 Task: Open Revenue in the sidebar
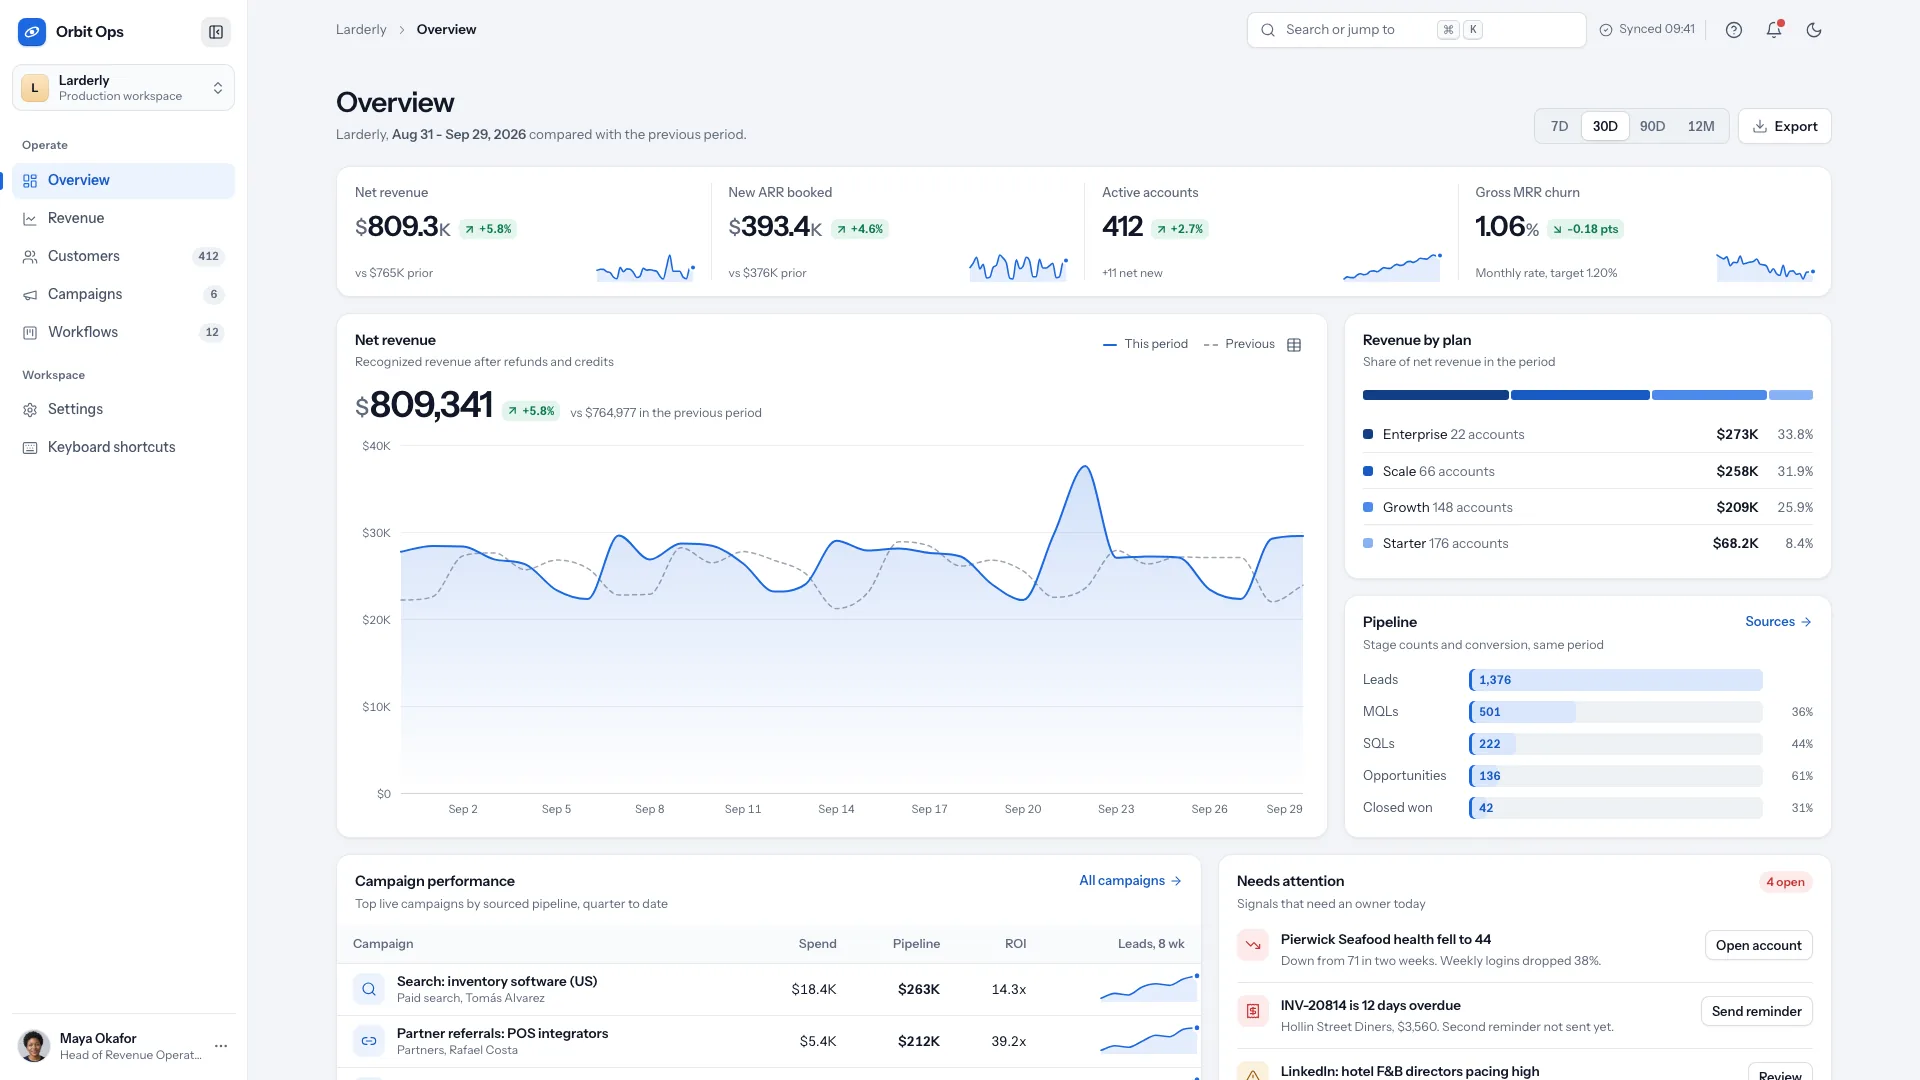click(x=123, y=219)
